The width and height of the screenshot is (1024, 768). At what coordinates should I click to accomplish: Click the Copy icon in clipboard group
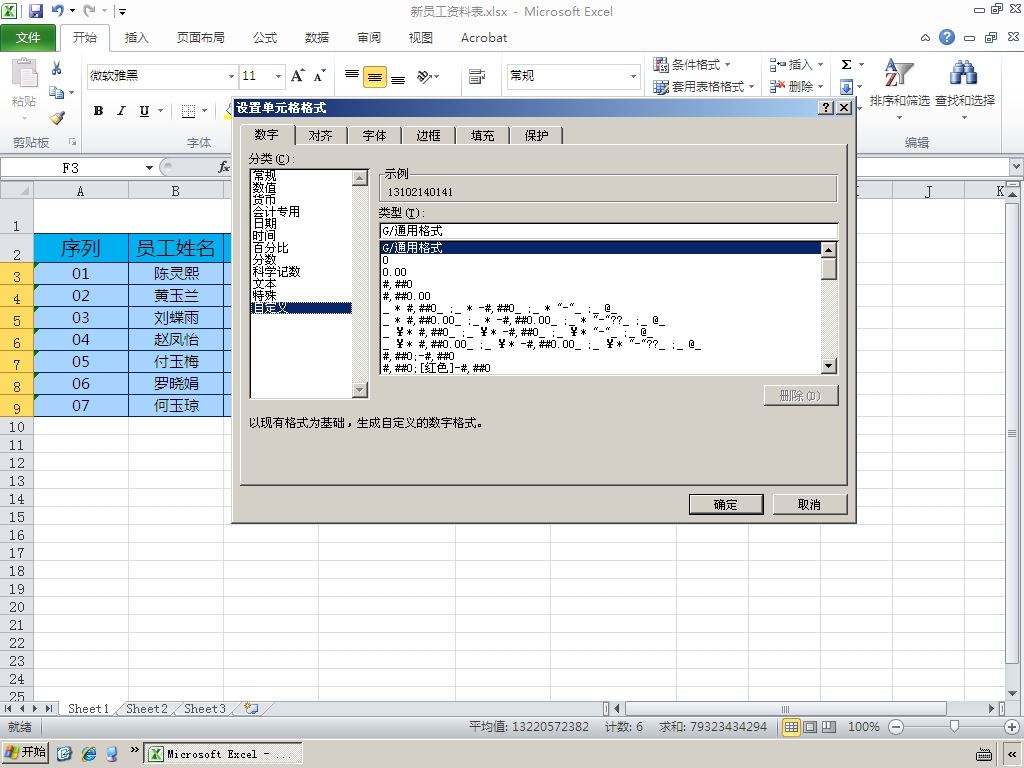click(57, 93)
